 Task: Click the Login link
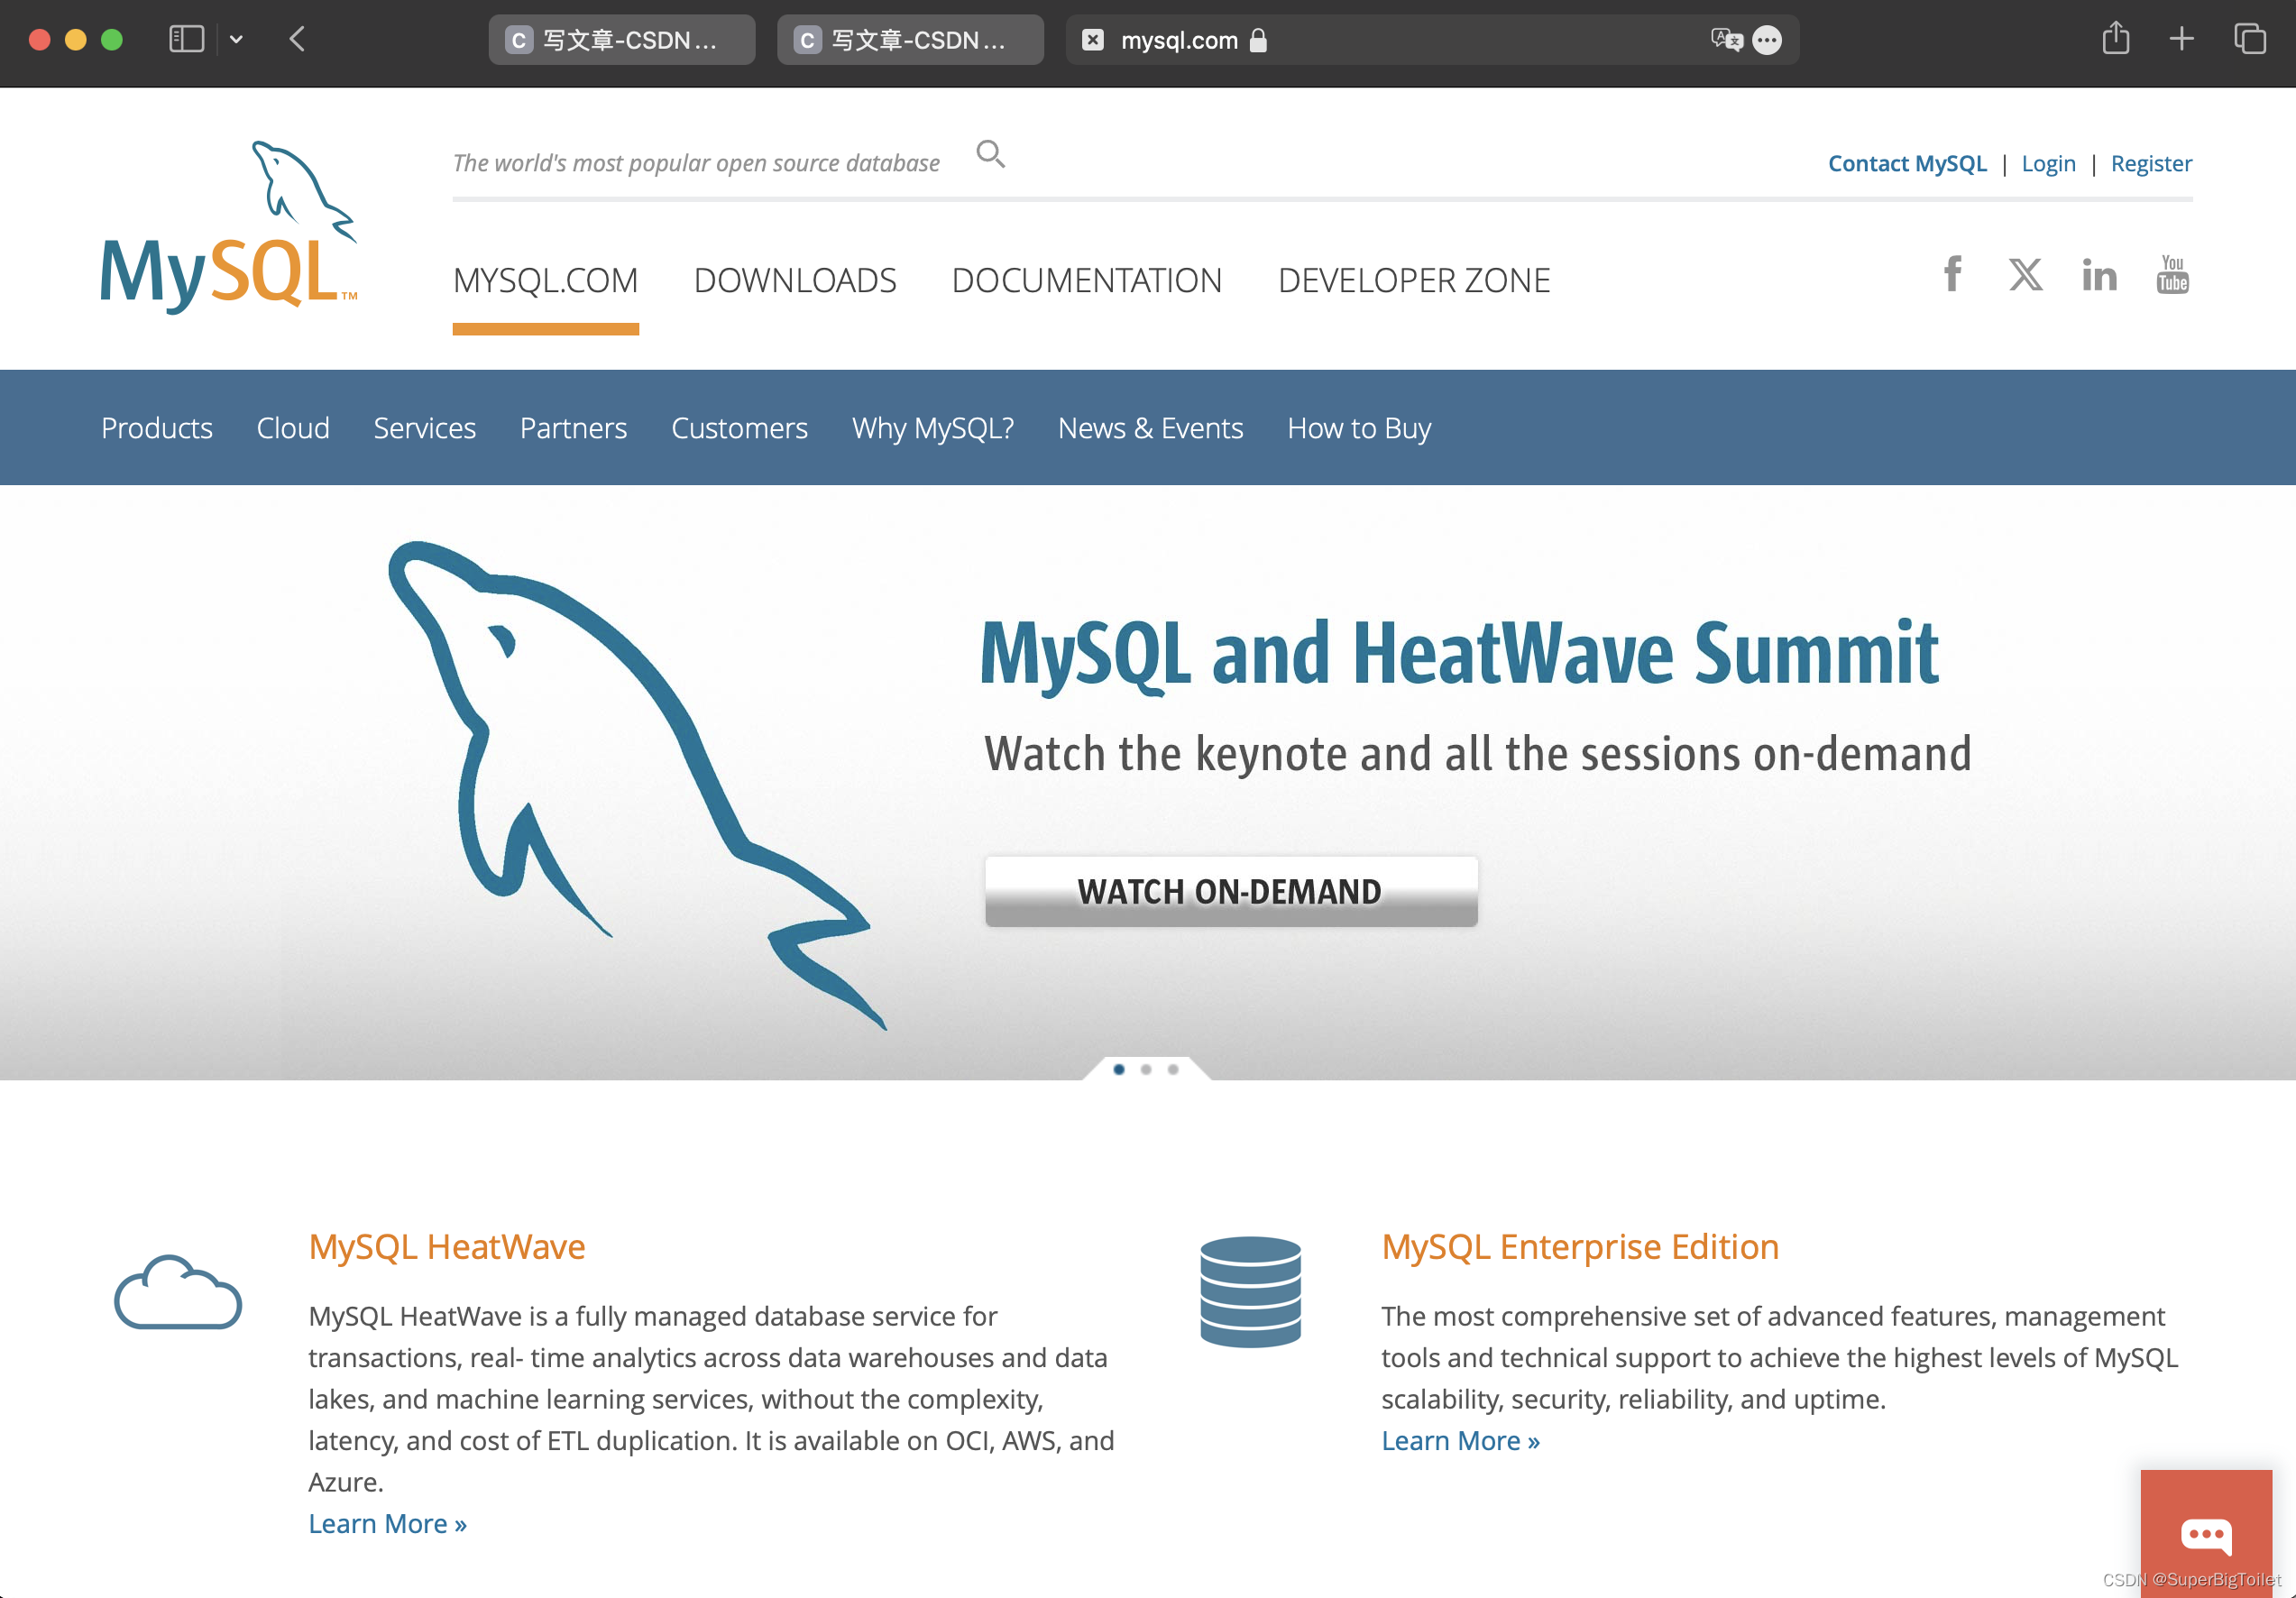pyautogui.click(x=2048, y=163)
